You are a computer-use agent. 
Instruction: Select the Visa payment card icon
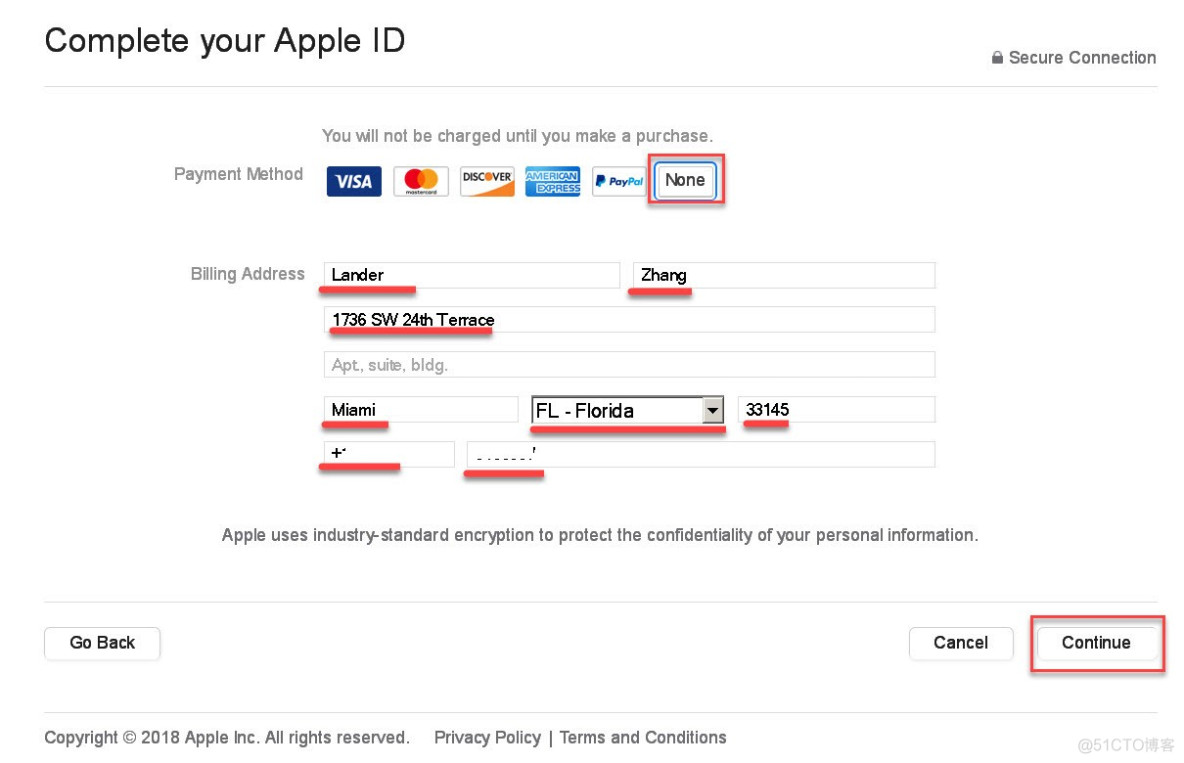click(353, 181)
